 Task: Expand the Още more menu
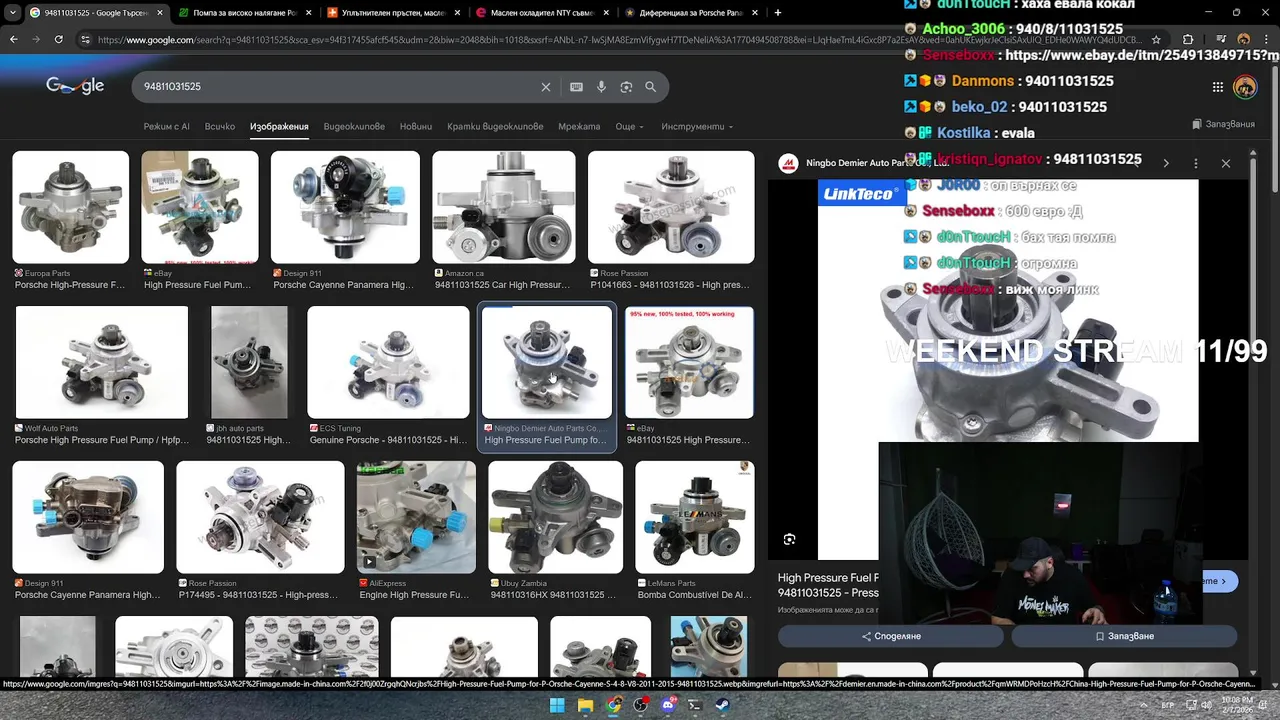tap(629, 127)
